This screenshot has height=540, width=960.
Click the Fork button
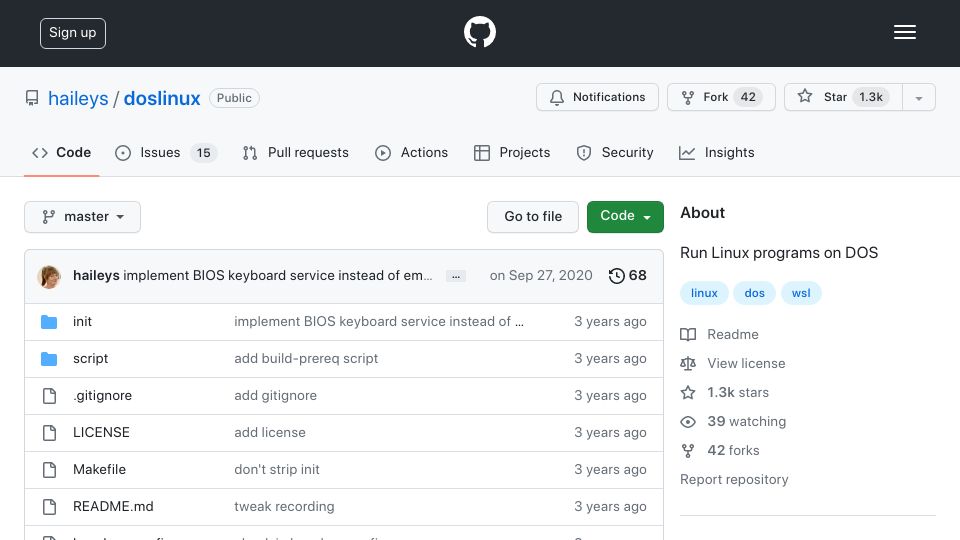pyautogui.click(x=721, y=97)
